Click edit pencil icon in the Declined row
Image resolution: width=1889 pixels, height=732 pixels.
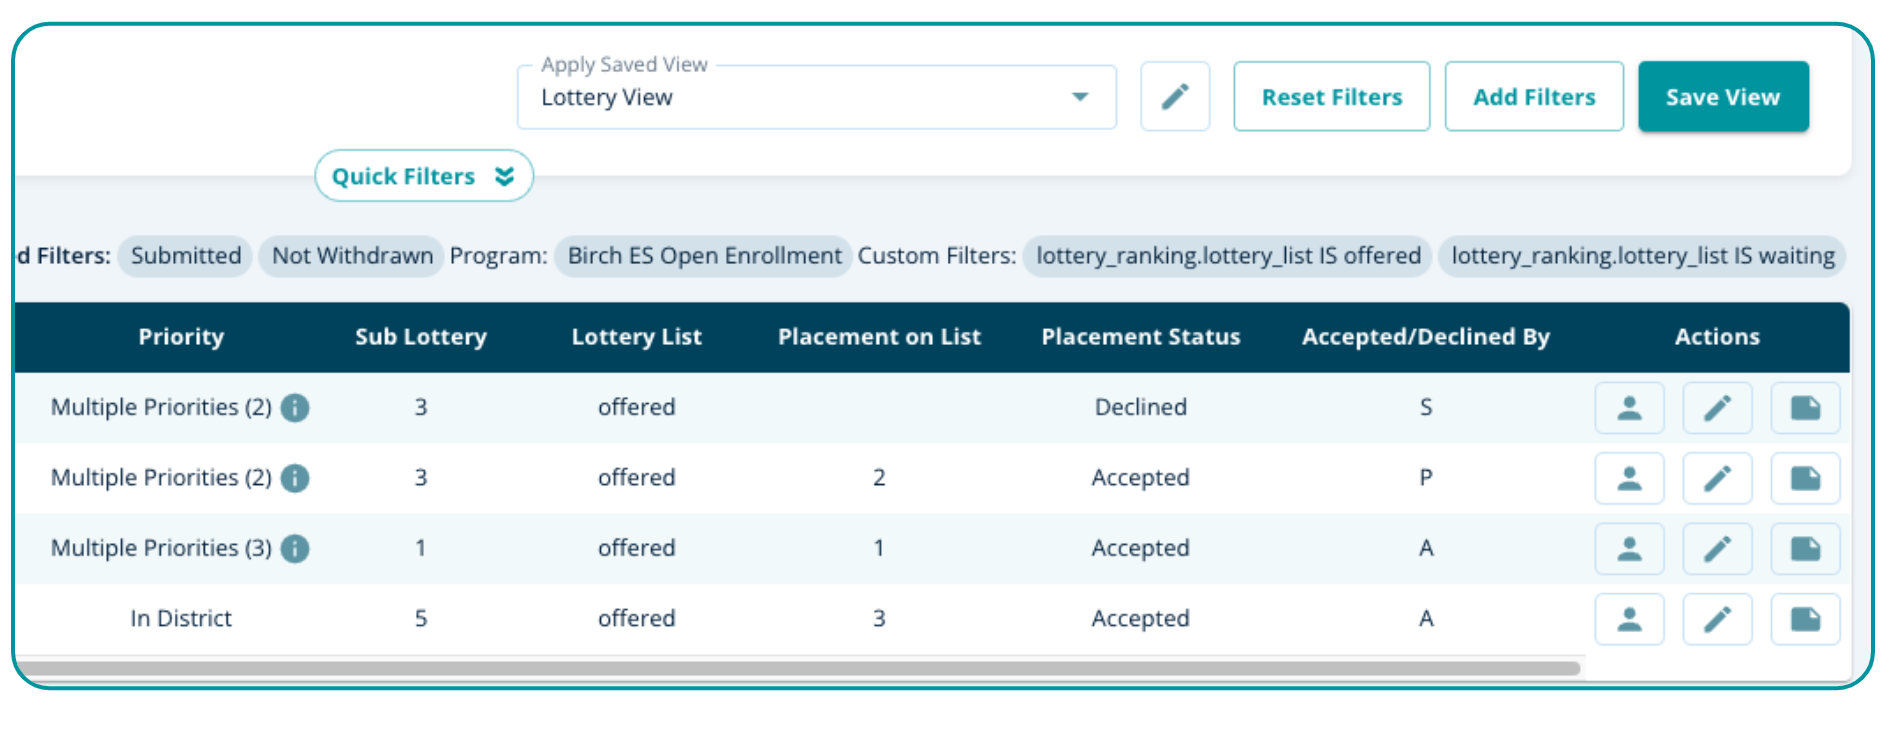(x=1716, y=408)
